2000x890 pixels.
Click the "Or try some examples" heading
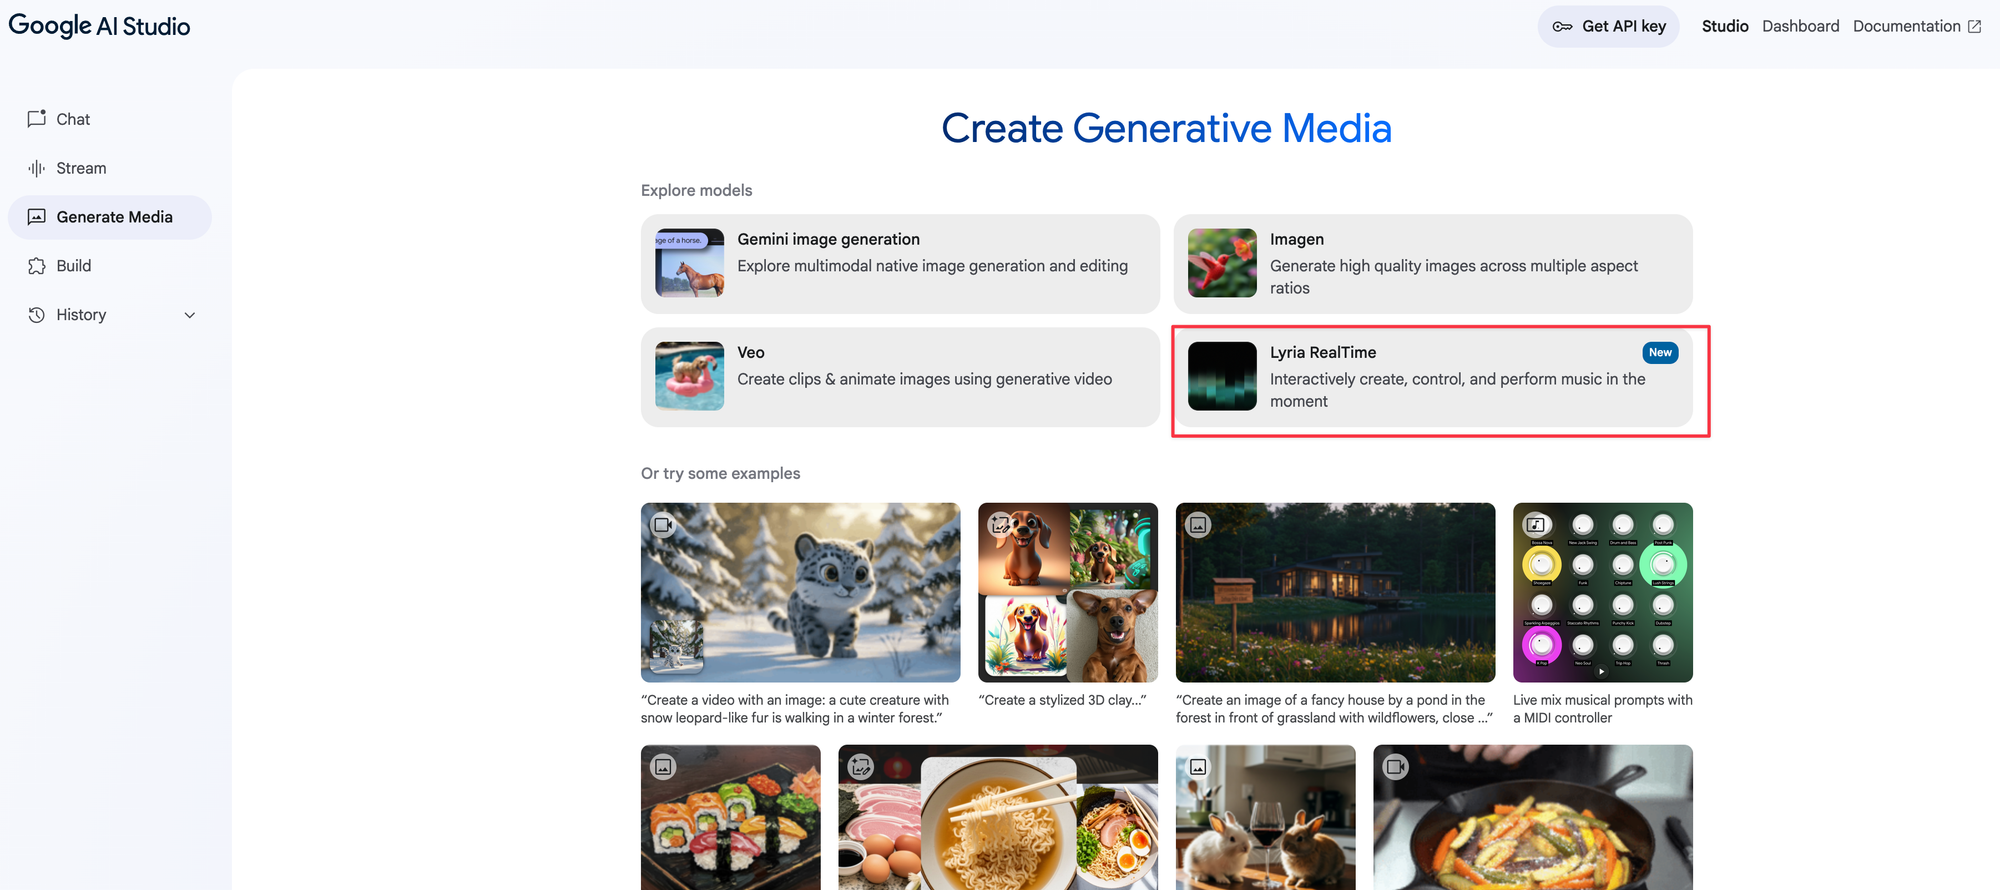coord(720,473)
